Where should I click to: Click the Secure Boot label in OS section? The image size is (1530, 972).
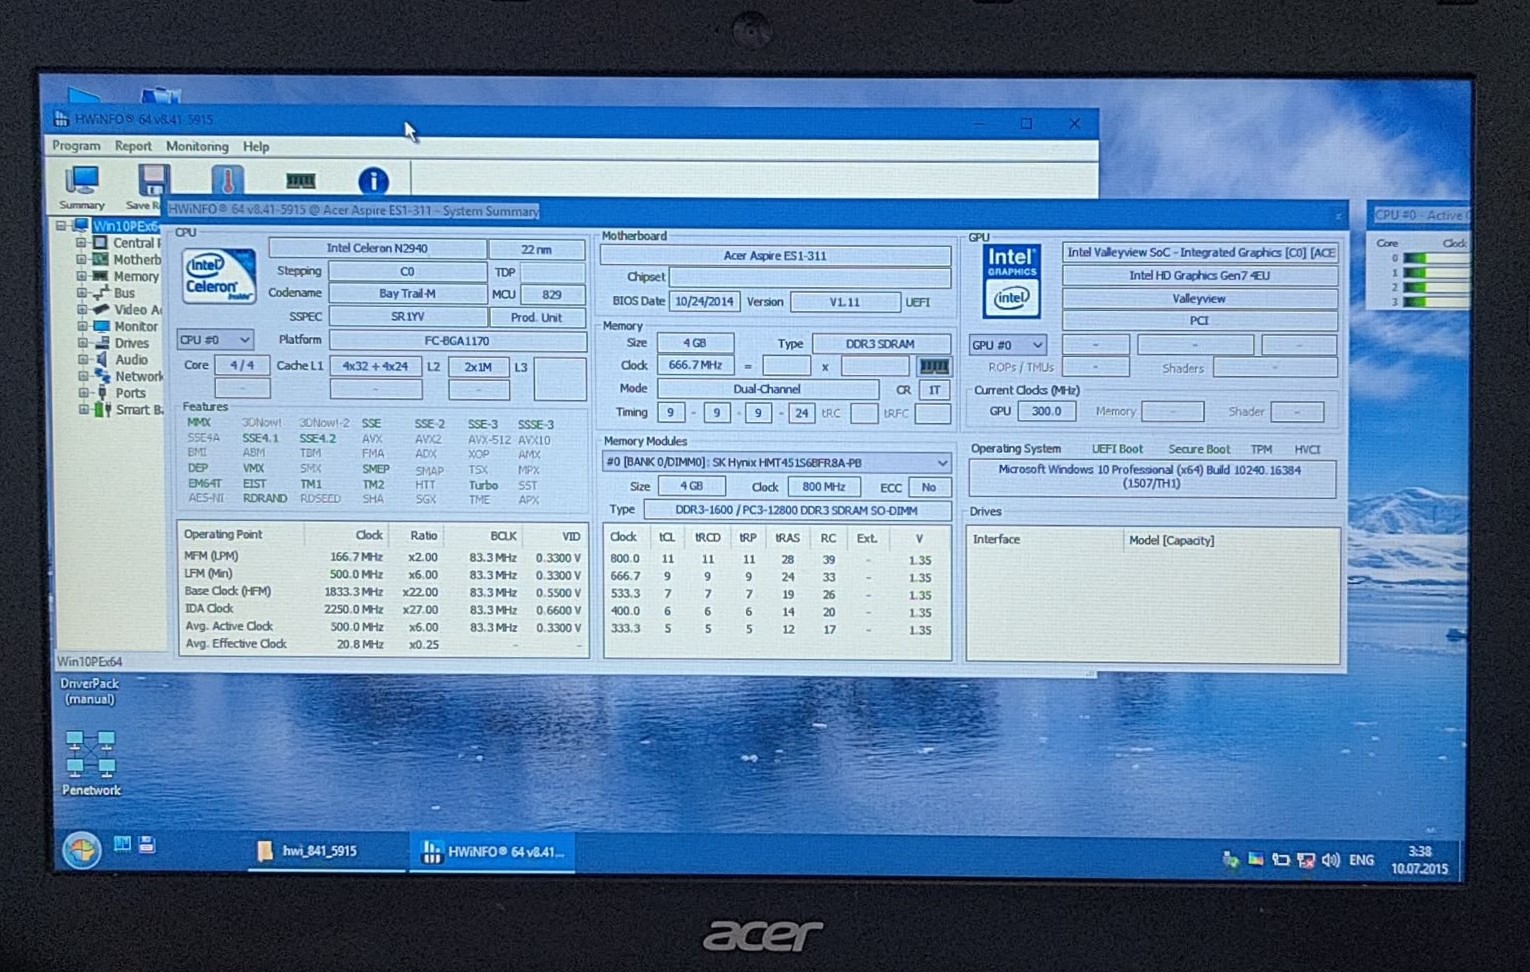pyautogui.click(x=1199, y=449)
